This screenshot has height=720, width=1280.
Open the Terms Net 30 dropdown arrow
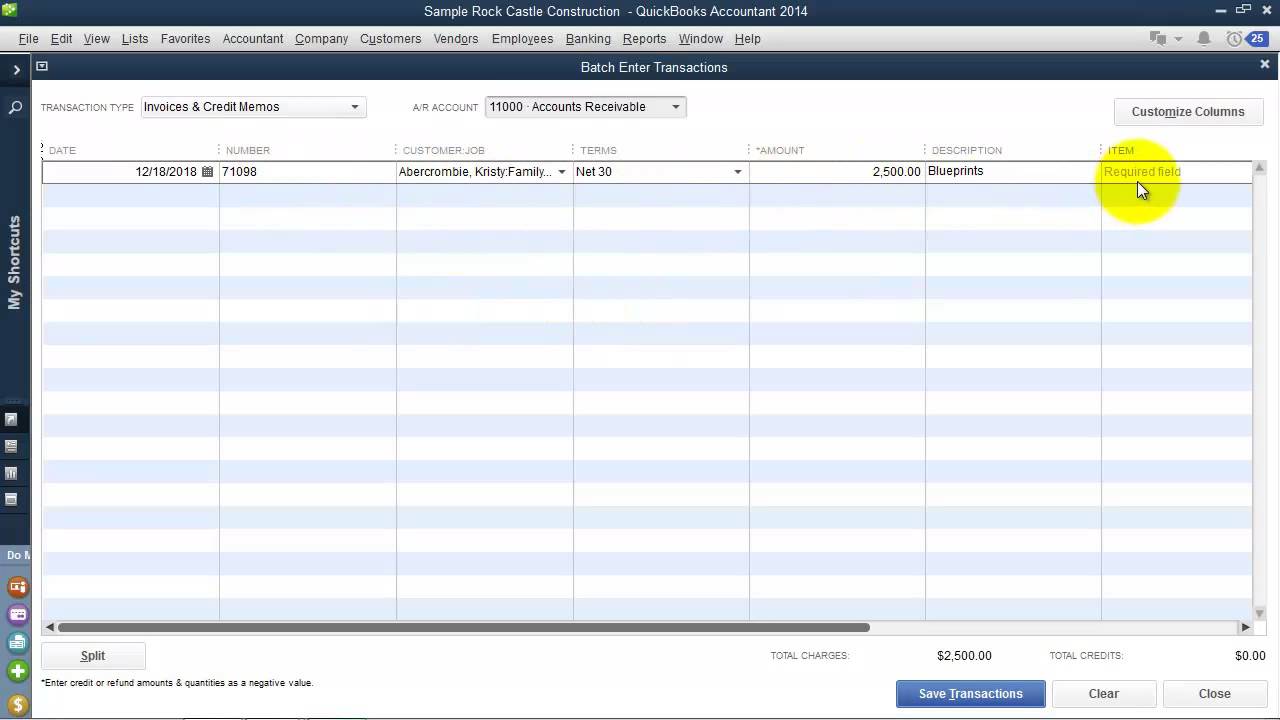pyautogui.click(x=738, y=172)
